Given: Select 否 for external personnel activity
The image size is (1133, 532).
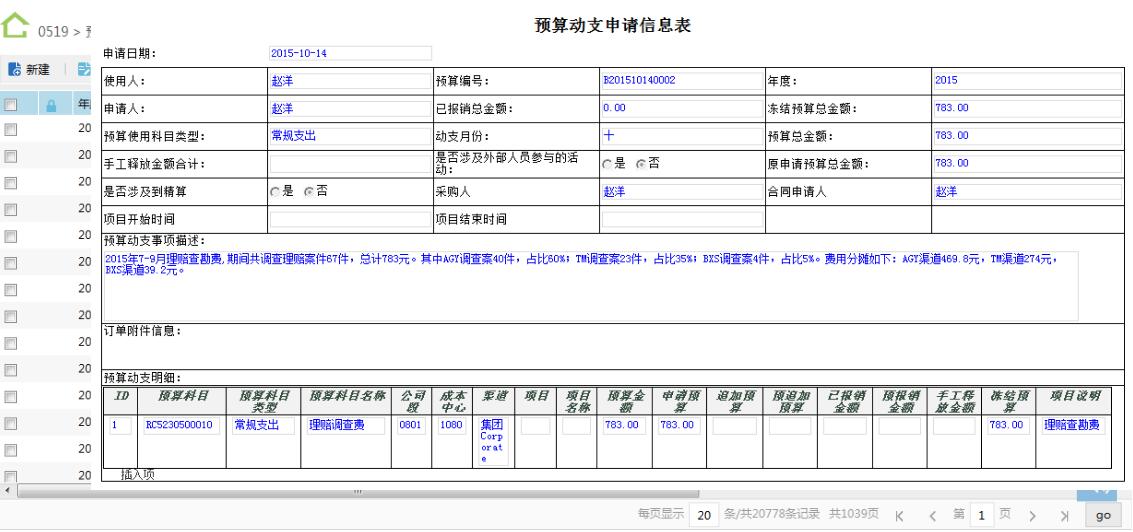Looking at the screenshot, I should 640,164.
